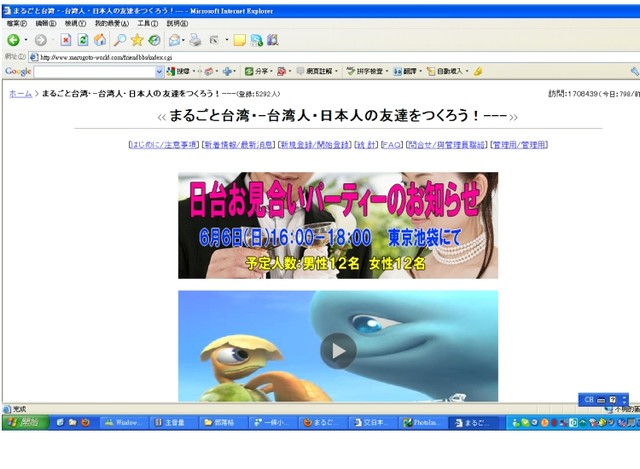Expand the Edit button dropdown arrow
The image size is (640, 469).
tap(227, 40)
